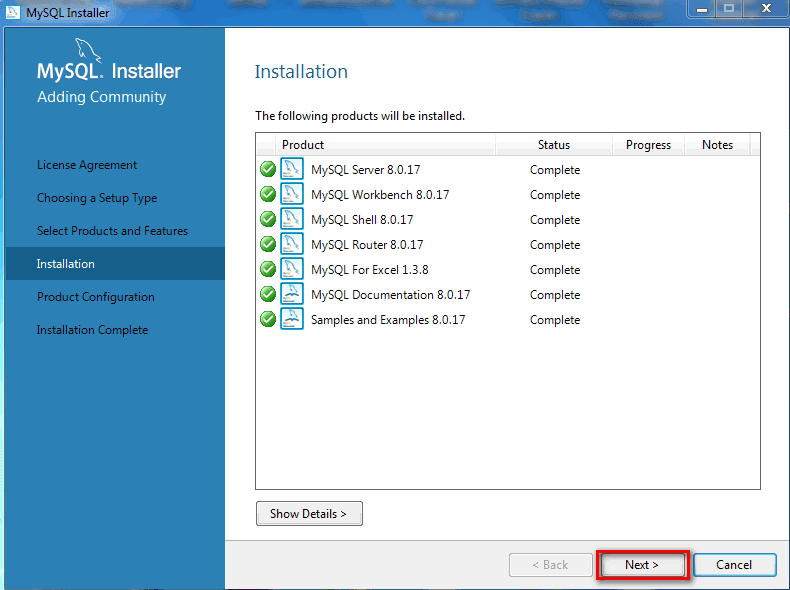The height and width of the screenshot is (590, 790).
Task: Click Complete status of MySQL Shell
Action: [555, 220]
